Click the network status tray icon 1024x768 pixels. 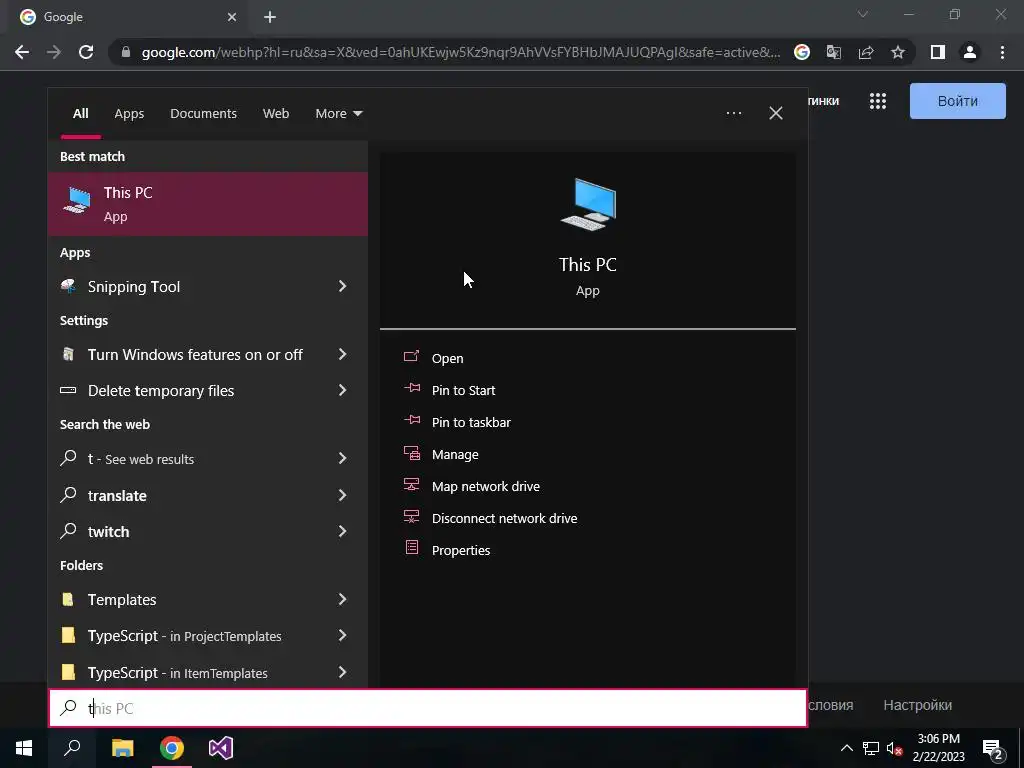point(871,748)
